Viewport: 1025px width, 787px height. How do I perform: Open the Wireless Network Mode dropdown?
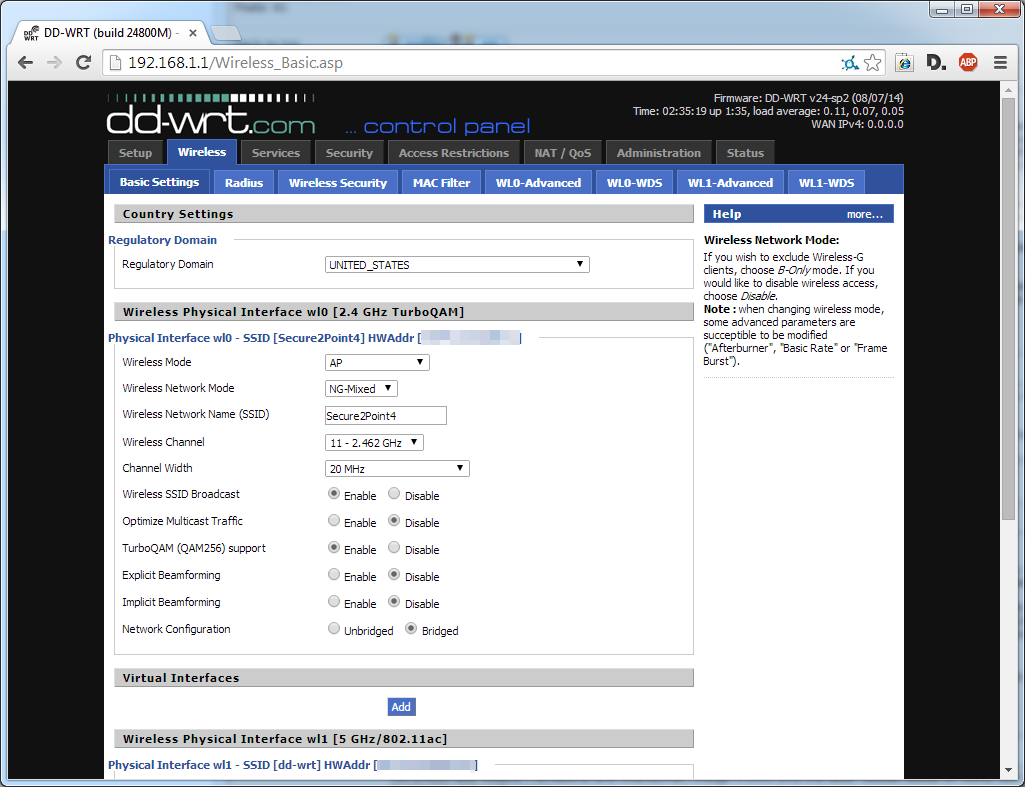coord(361,388)
